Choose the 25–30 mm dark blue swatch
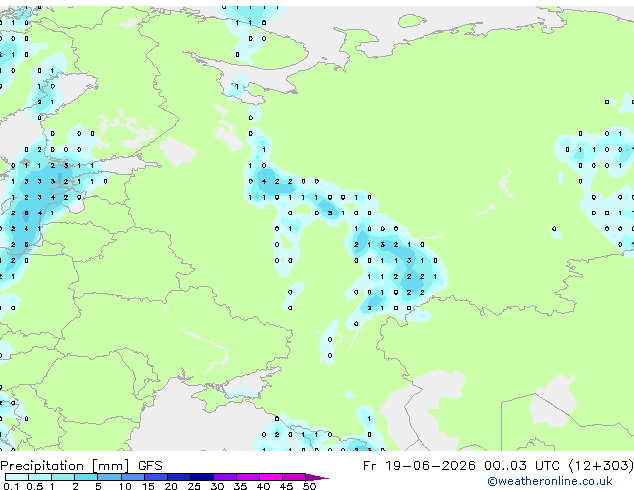Viewport: 634px width, 490px height. (x=202, y=477)
